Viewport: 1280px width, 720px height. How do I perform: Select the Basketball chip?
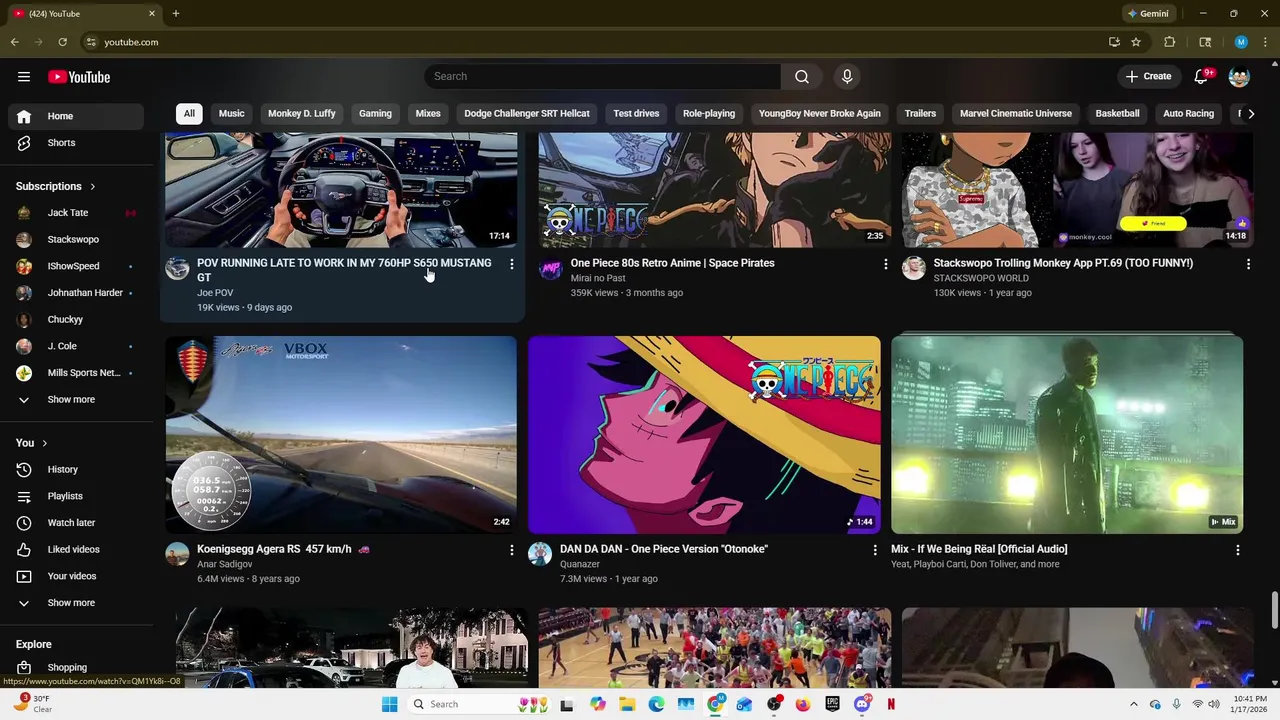1117,114
